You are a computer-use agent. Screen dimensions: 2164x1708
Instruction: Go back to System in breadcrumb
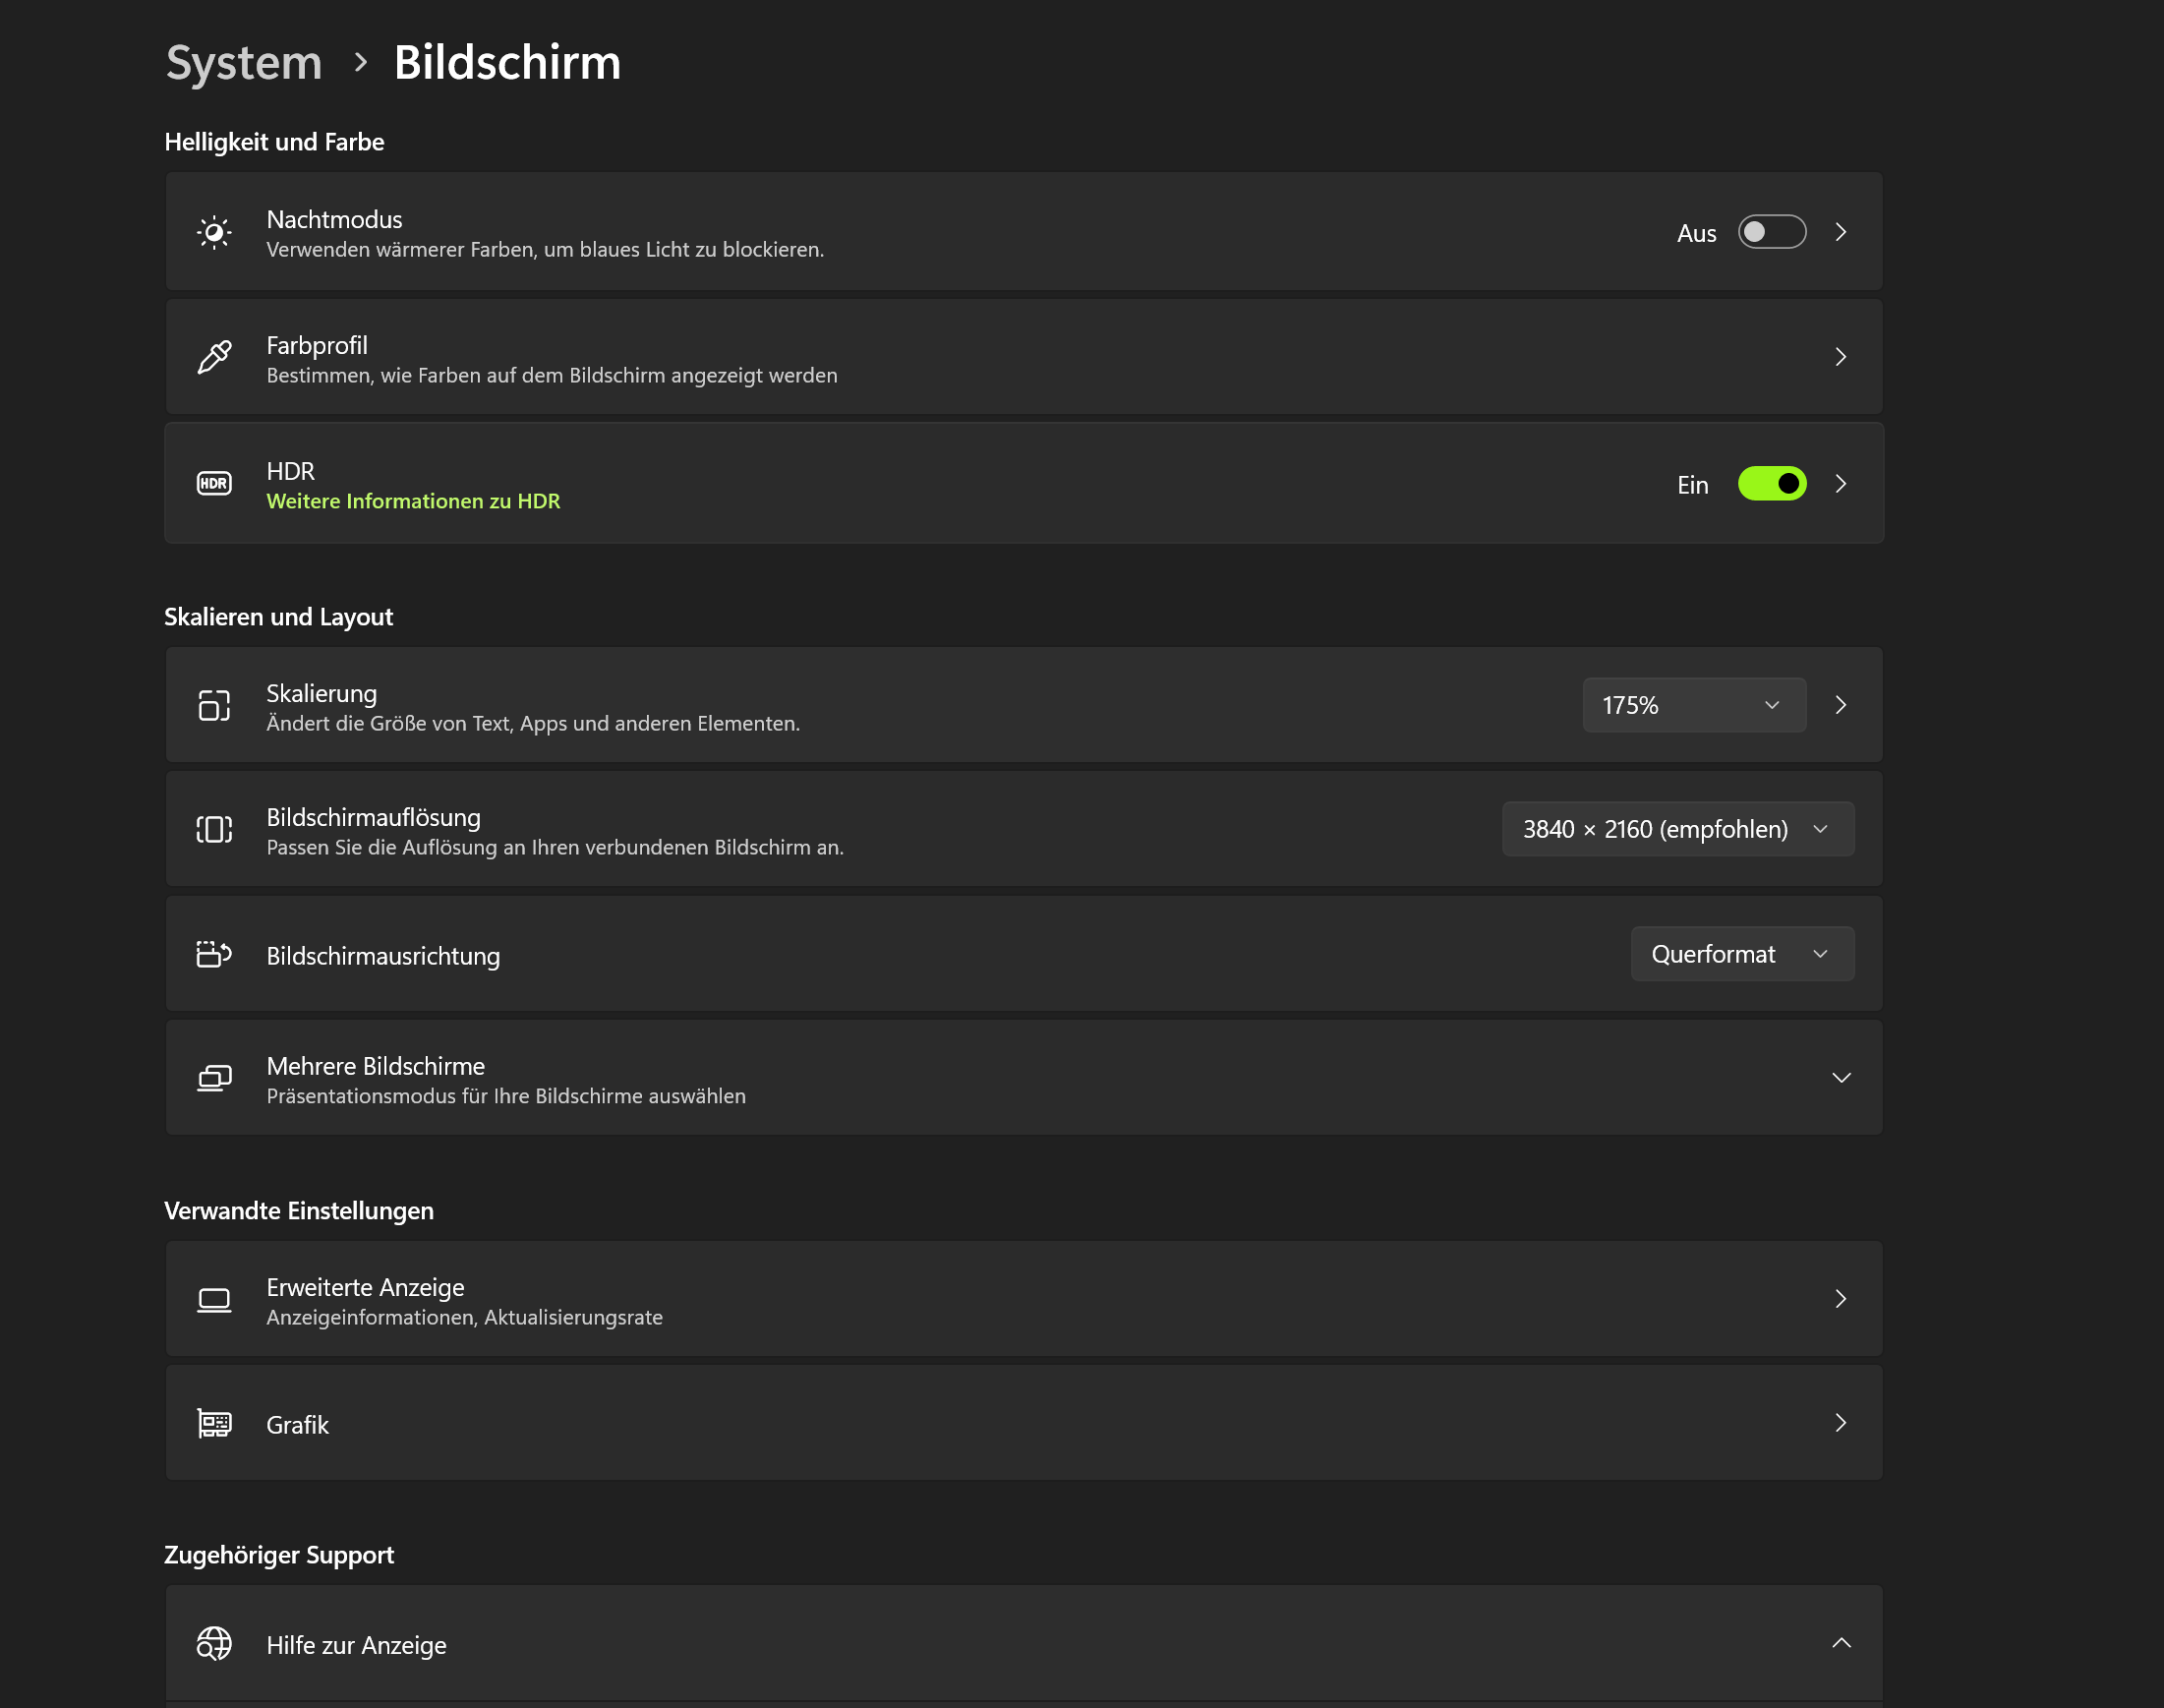[x=243, y=62]
